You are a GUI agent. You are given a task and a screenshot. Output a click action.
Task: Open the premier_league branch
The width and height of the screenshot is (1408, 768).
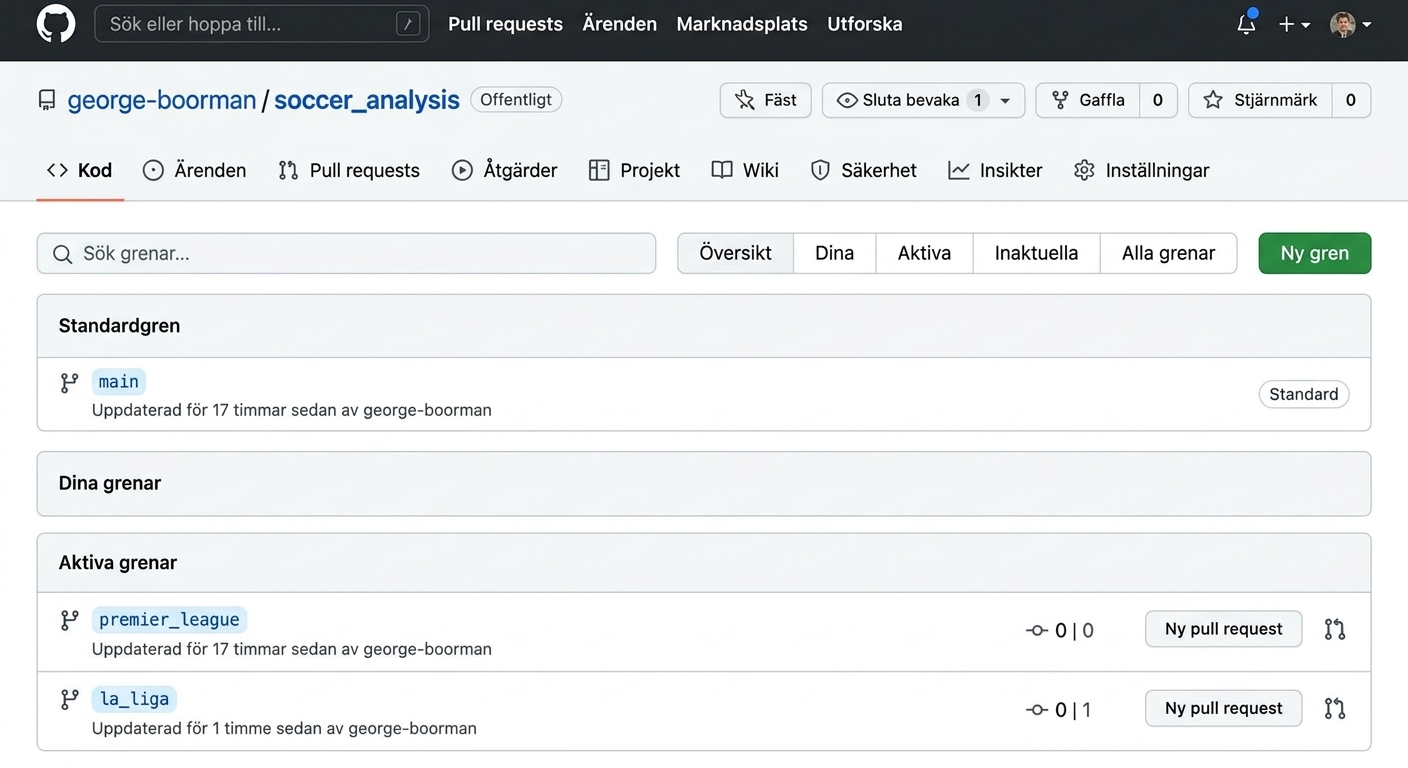(x=169, y=619)
